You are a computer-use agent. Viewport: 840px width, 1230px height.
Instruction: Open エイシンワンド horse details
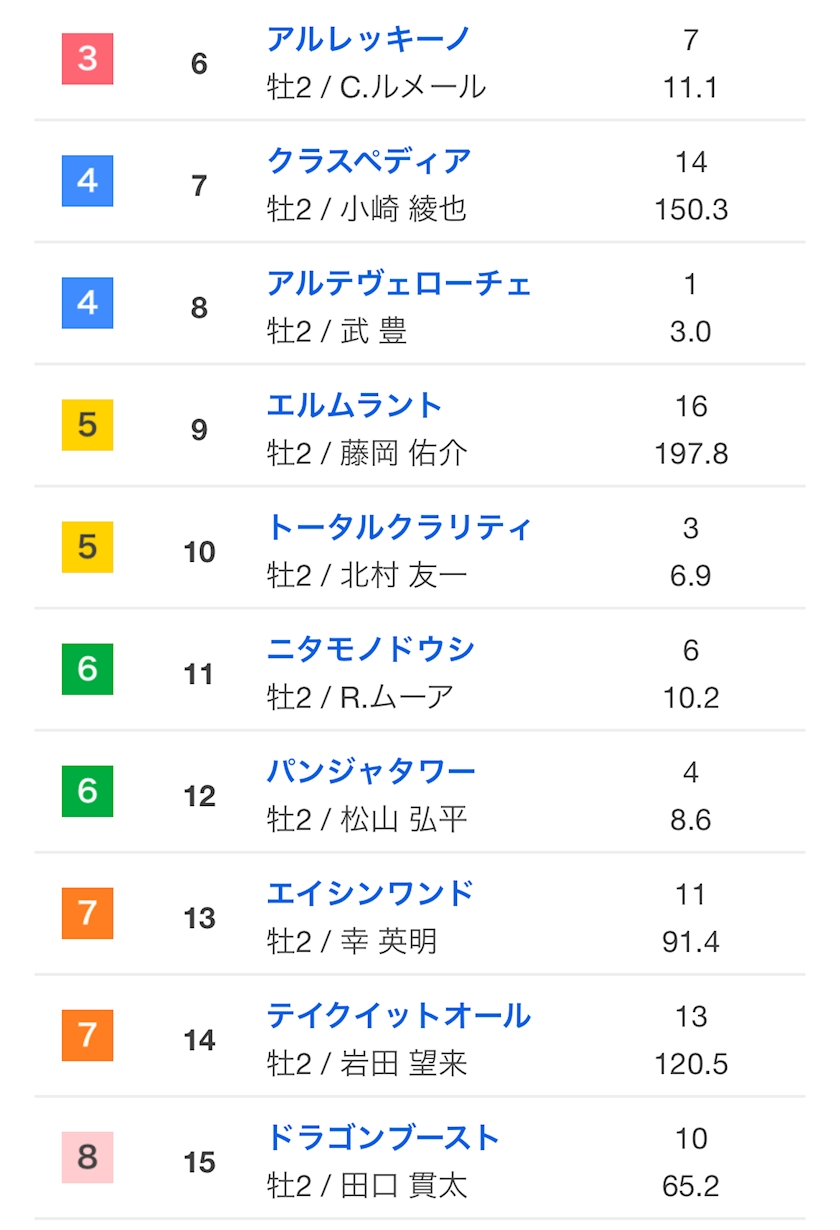coord(370,893)
